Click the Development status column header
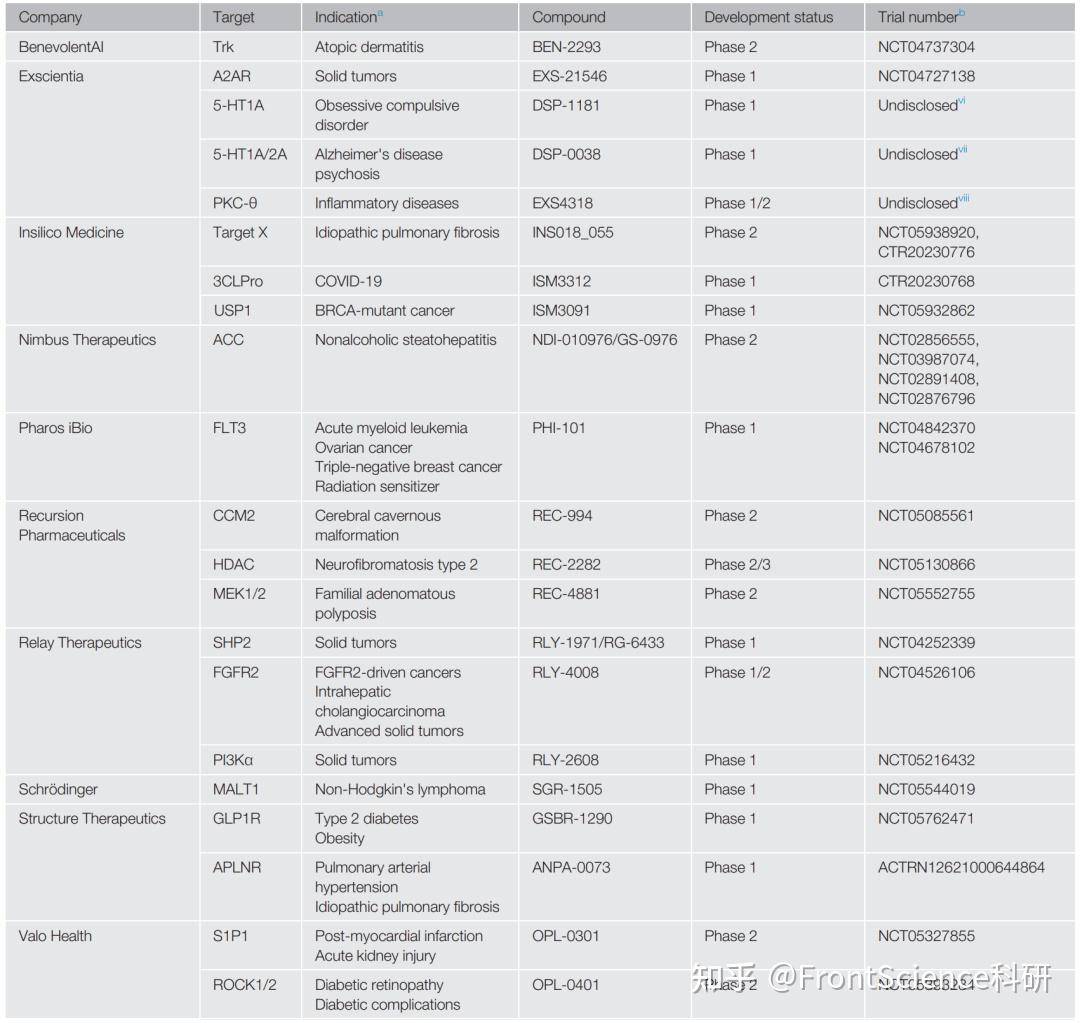This screenshot has height=1023, width=1080. click(x=768, y=17)
